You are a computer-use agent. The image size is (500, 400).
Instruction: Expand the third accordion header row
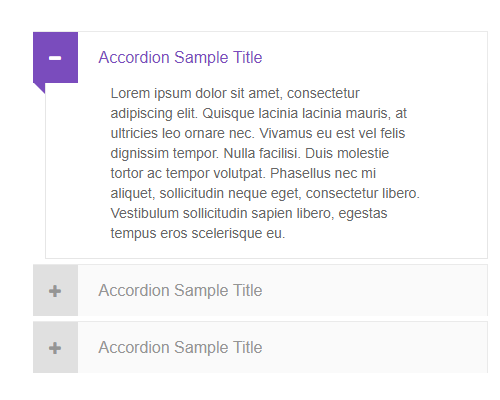(260, 347)
